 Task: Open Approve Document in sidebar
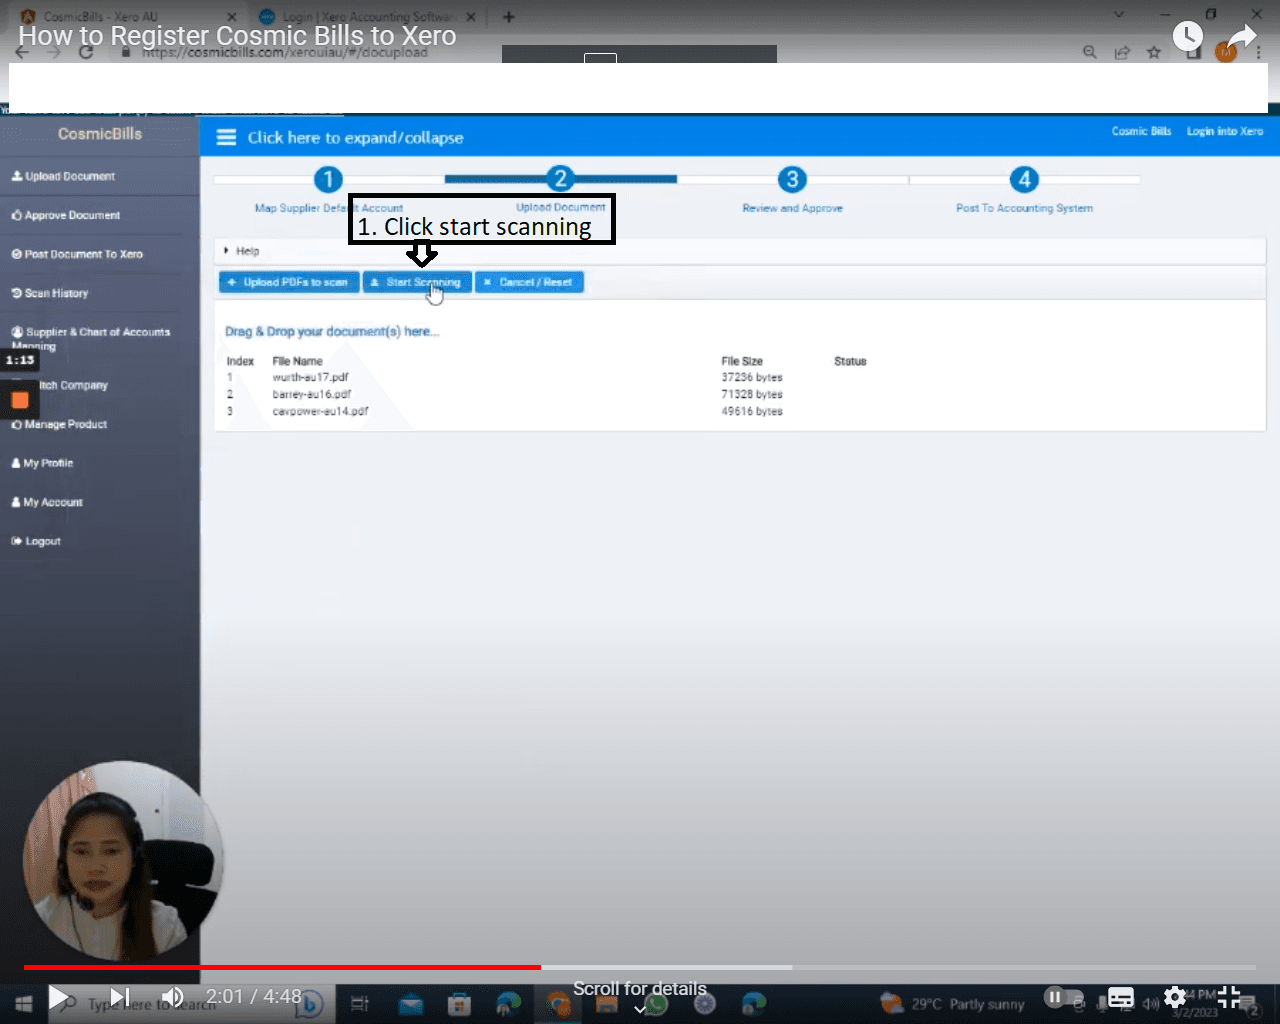point(65,215)
